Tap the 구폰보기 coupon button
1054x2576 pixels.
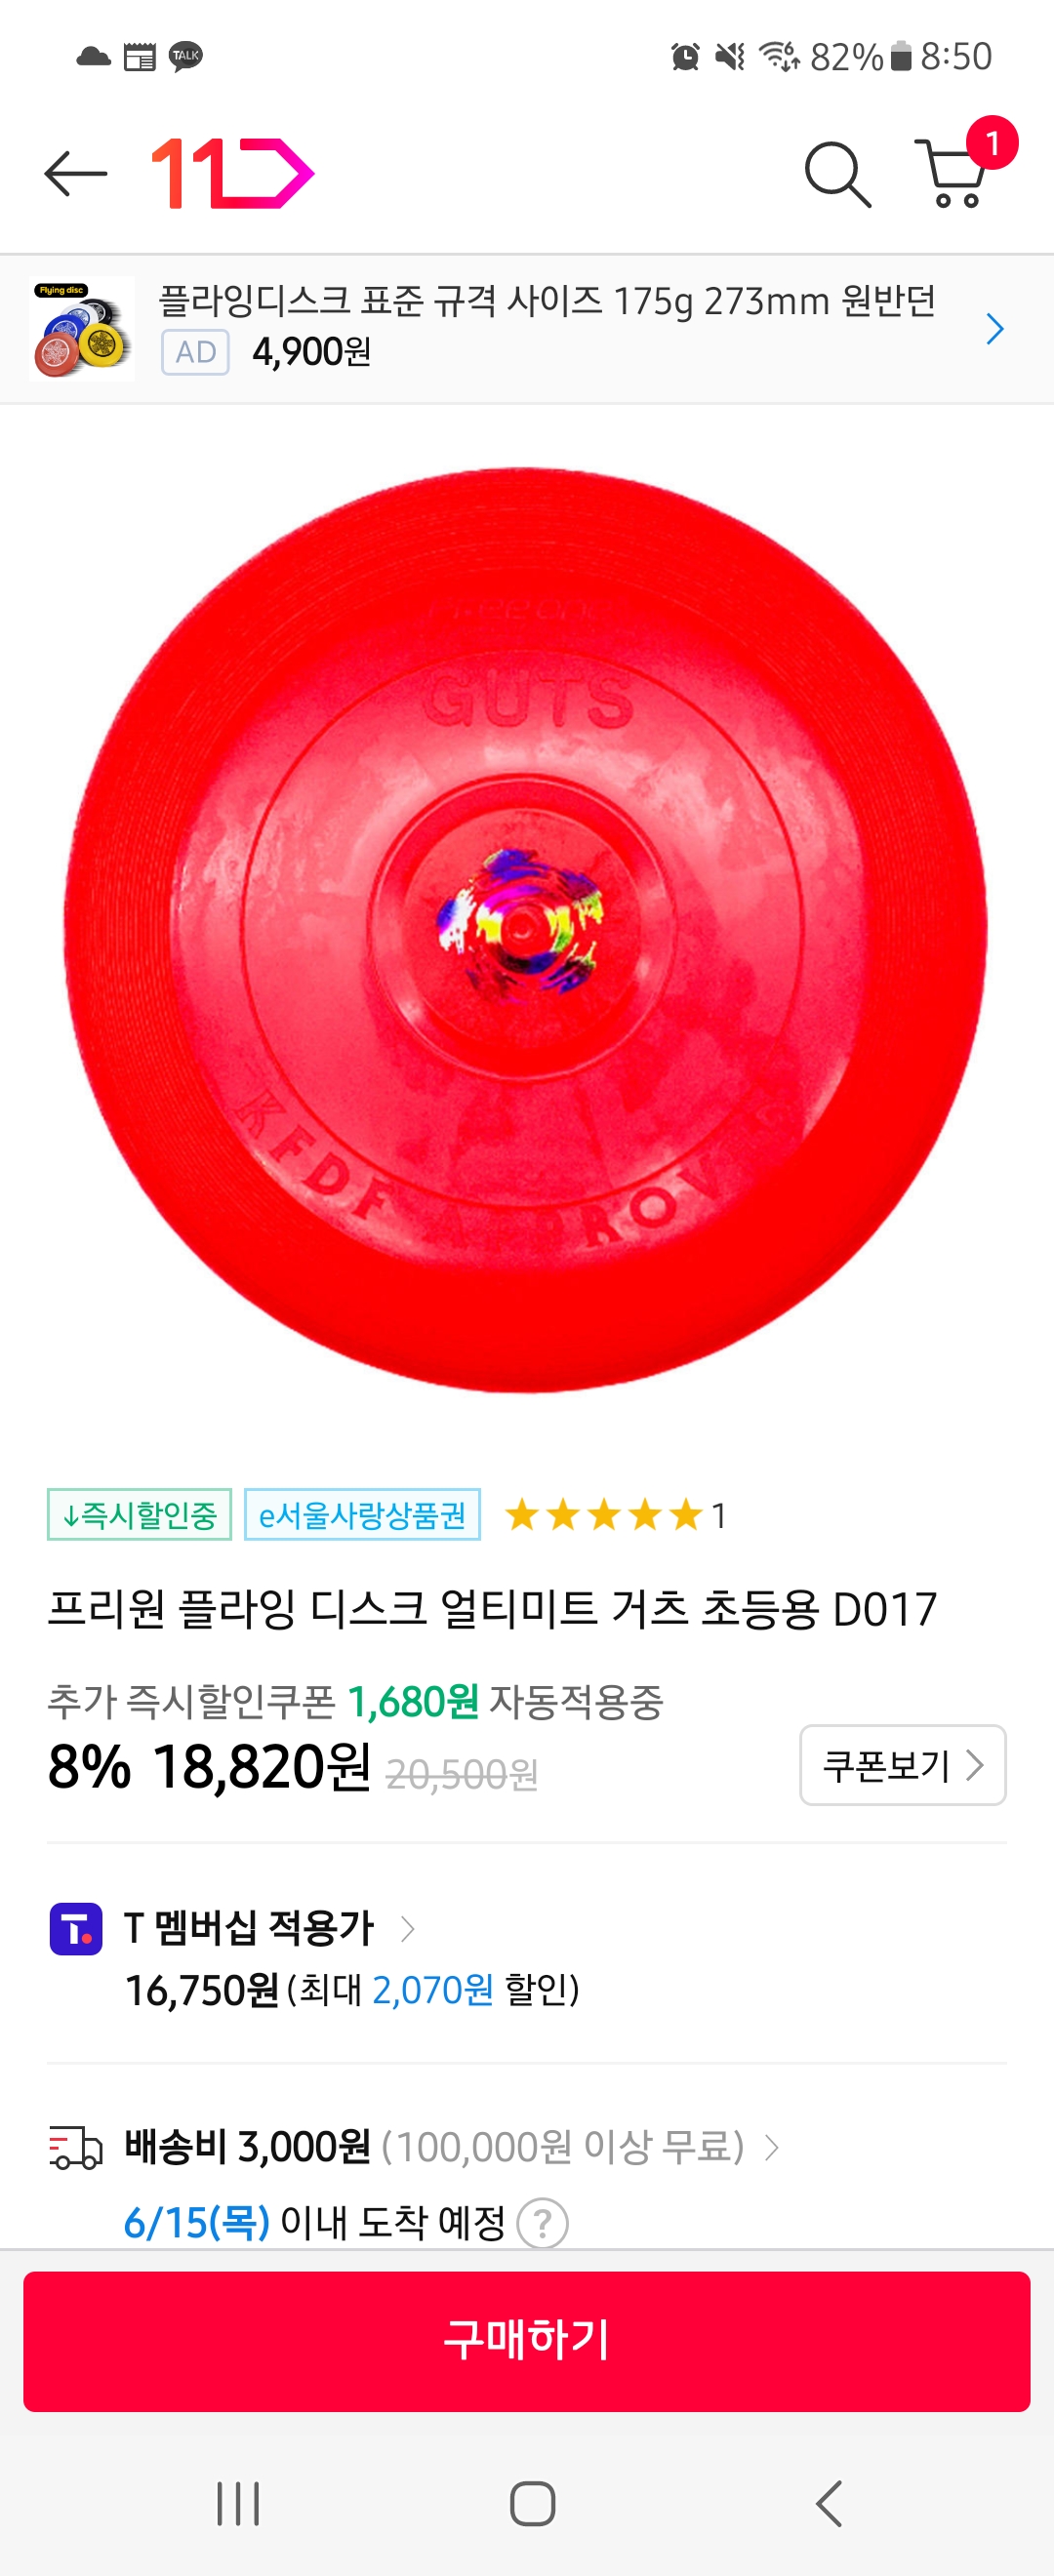[902, 1765]
